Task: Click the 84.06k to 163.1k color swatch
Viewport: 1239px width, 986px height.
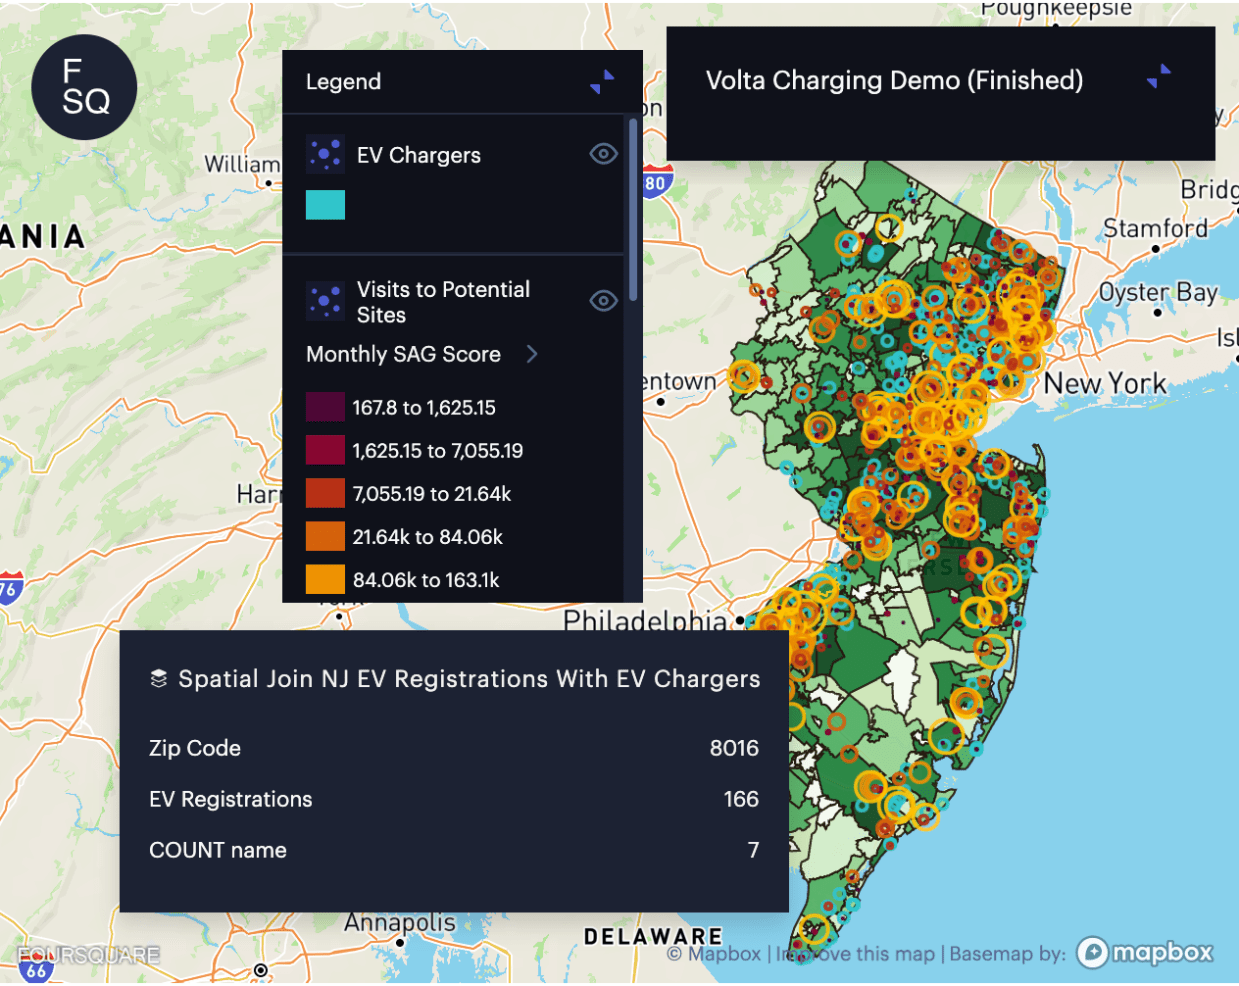Action: 325,579
